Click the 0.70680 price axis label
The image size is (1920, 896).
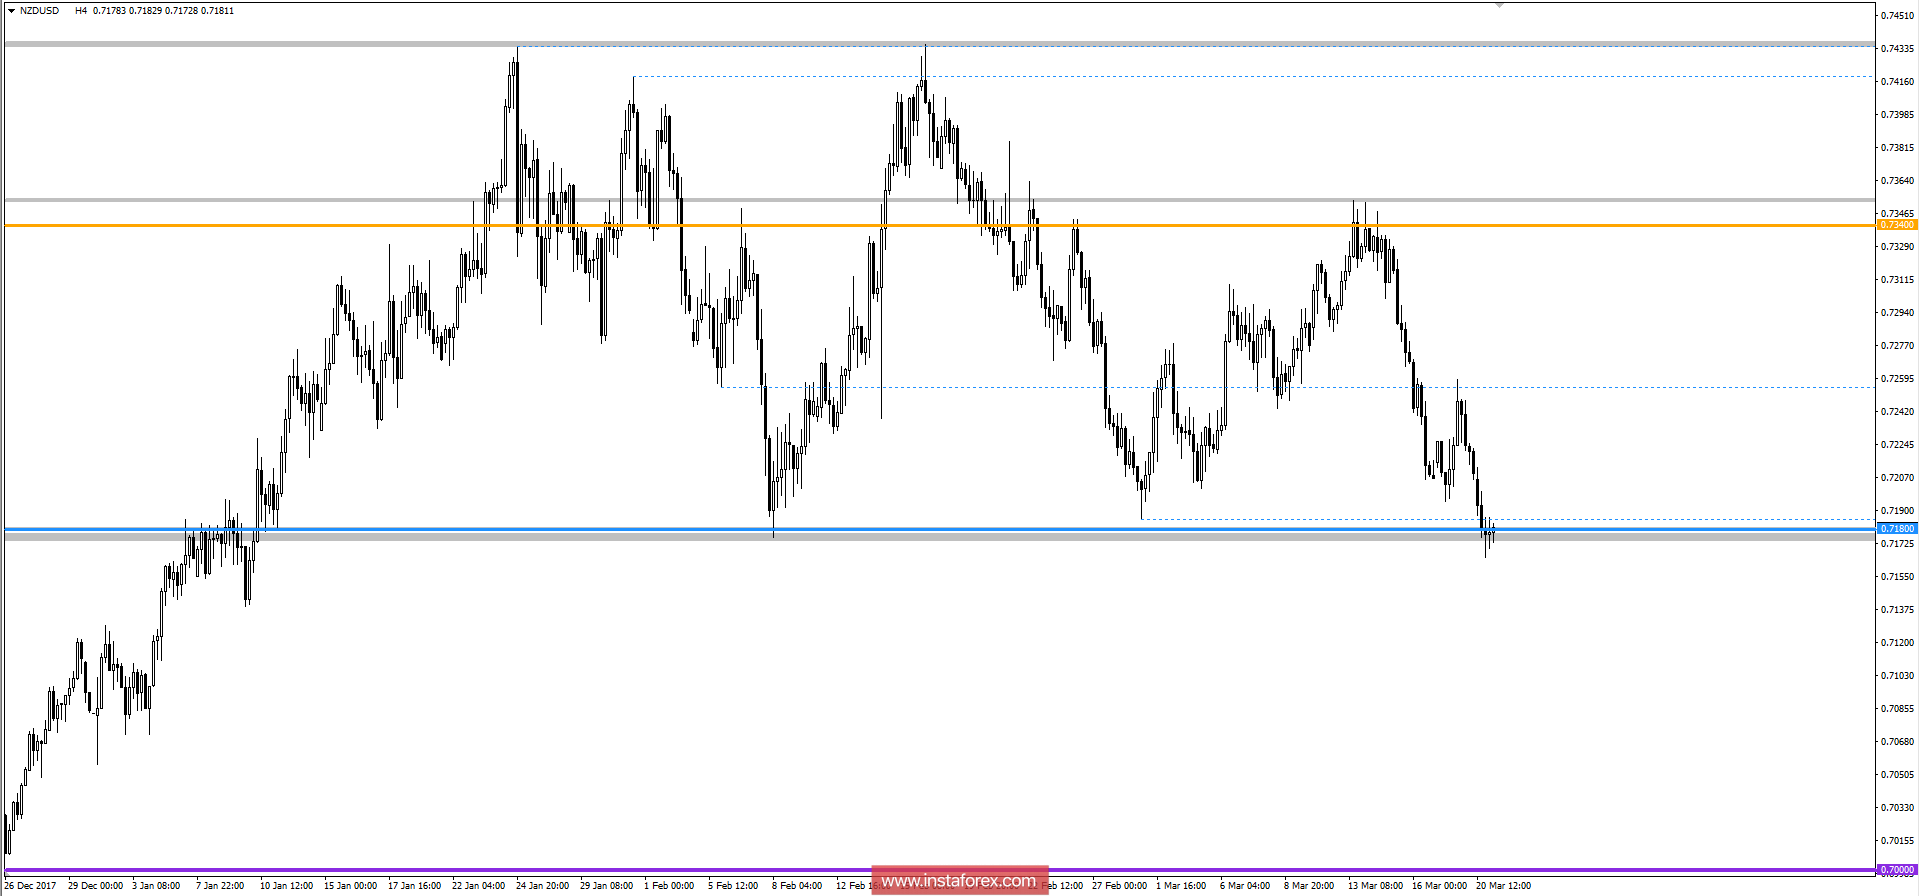coord(1898,742)
